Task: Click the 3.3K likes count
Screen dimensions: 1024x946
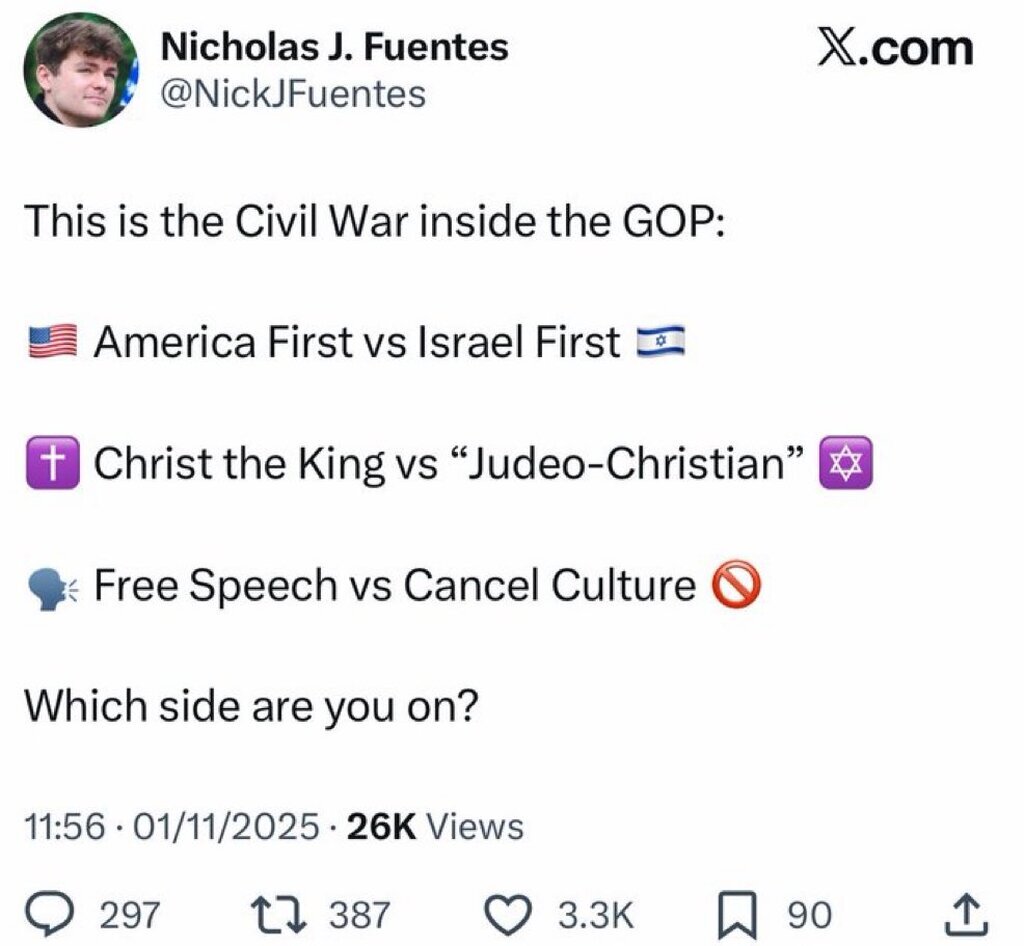Action: 595,914
